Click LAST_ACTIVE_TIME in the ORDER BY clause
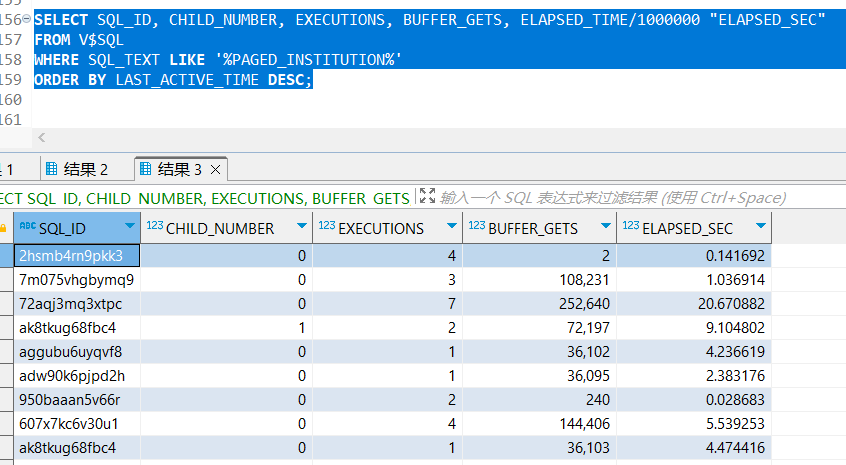846x465 pixels. [x=187, y=80]
